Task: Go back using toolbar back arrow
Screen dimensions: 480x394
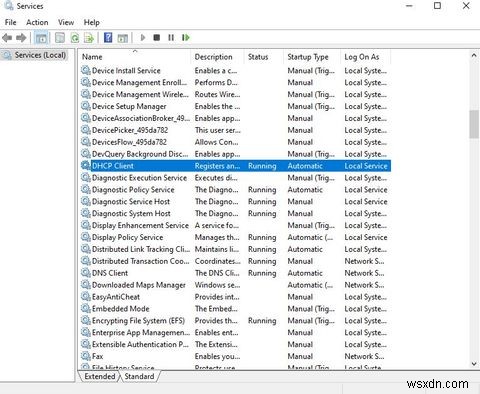Action: (7, 38)
